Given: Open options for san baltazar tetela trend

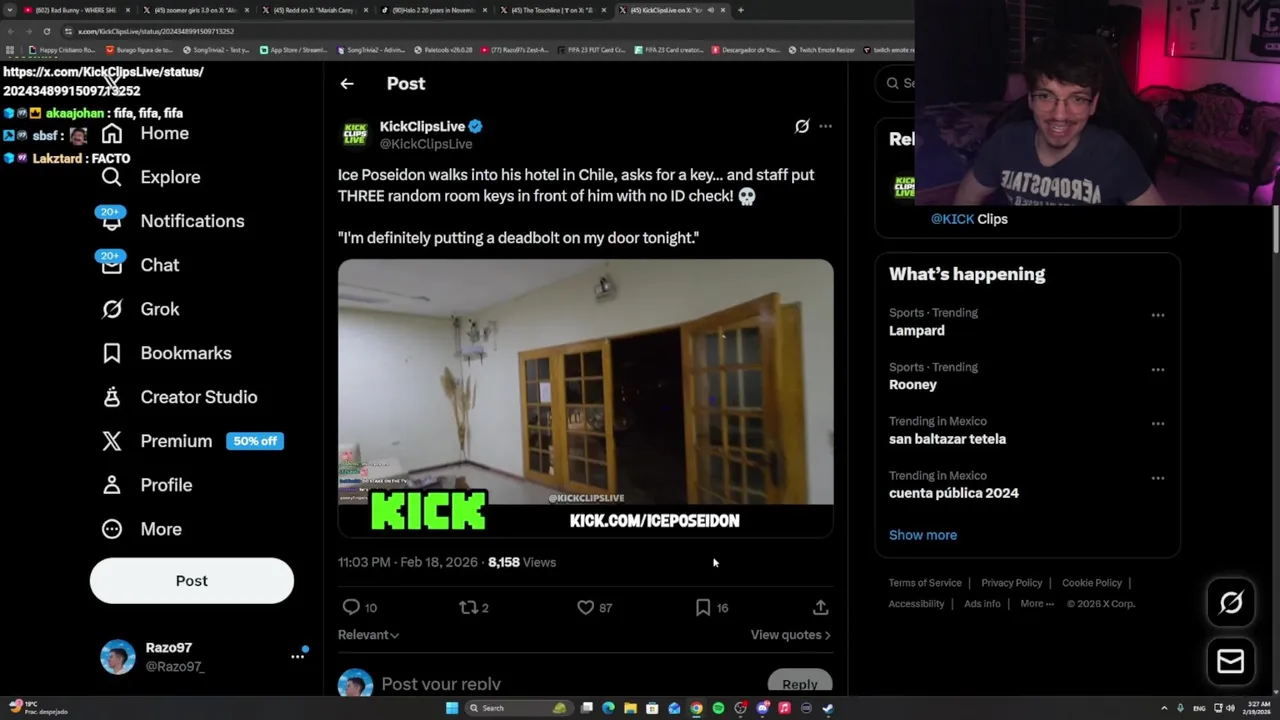Looking at the screenshot, I should (x=1157, y=423).
